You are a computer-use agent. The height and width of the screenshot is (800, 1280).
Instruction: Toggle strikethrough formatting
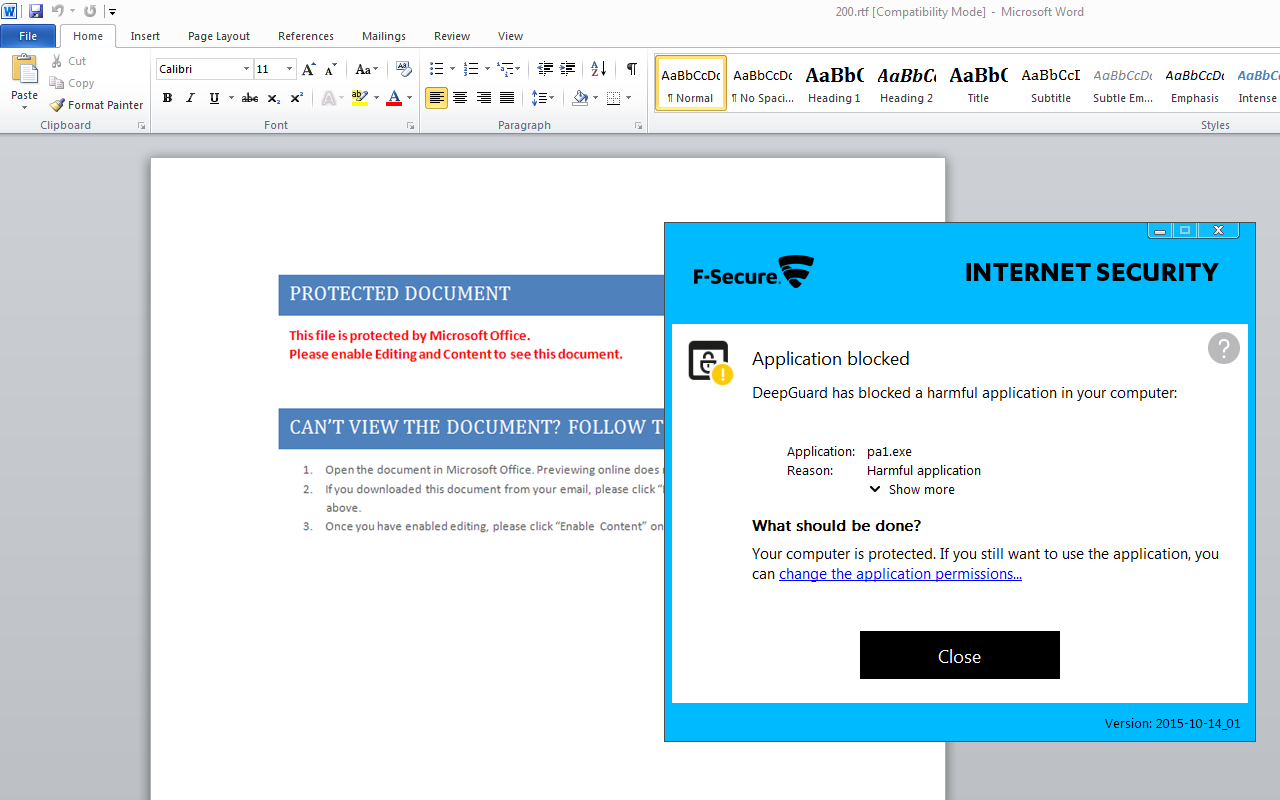tap(249, 98)
